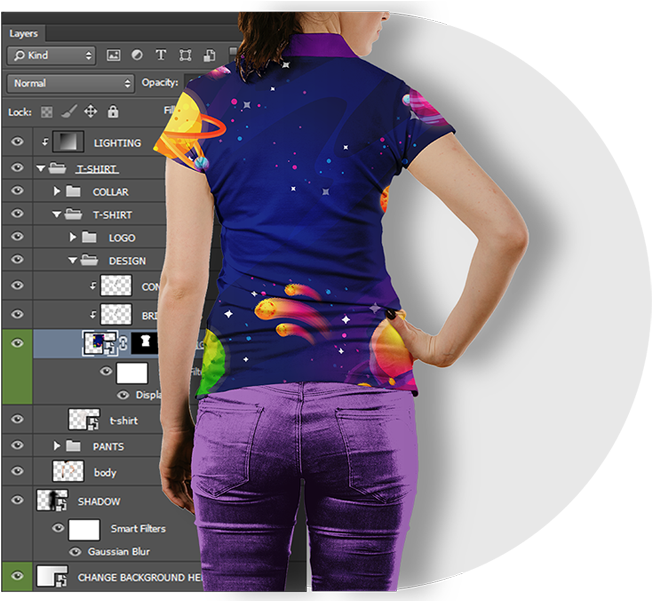Hide the CON clipped layer
652x601 pixels.
pyautogui.click(x=17, y=286)
